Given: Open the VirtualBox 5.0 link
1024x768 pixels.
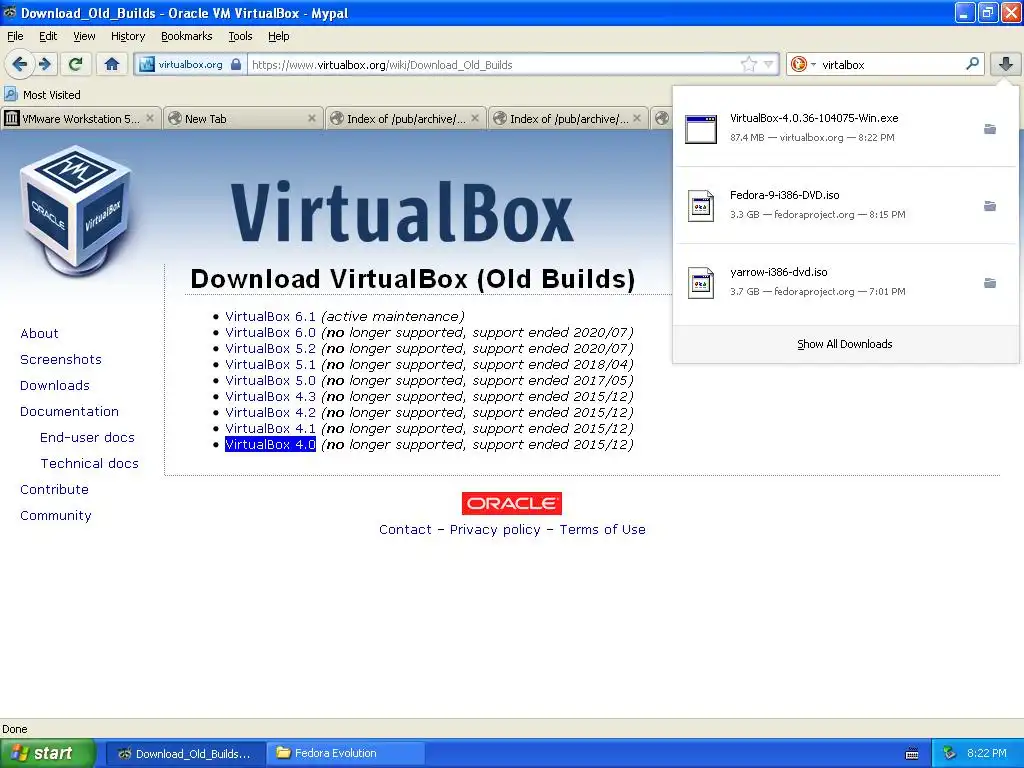Looking at the screenshot, I should coord(270,381).
